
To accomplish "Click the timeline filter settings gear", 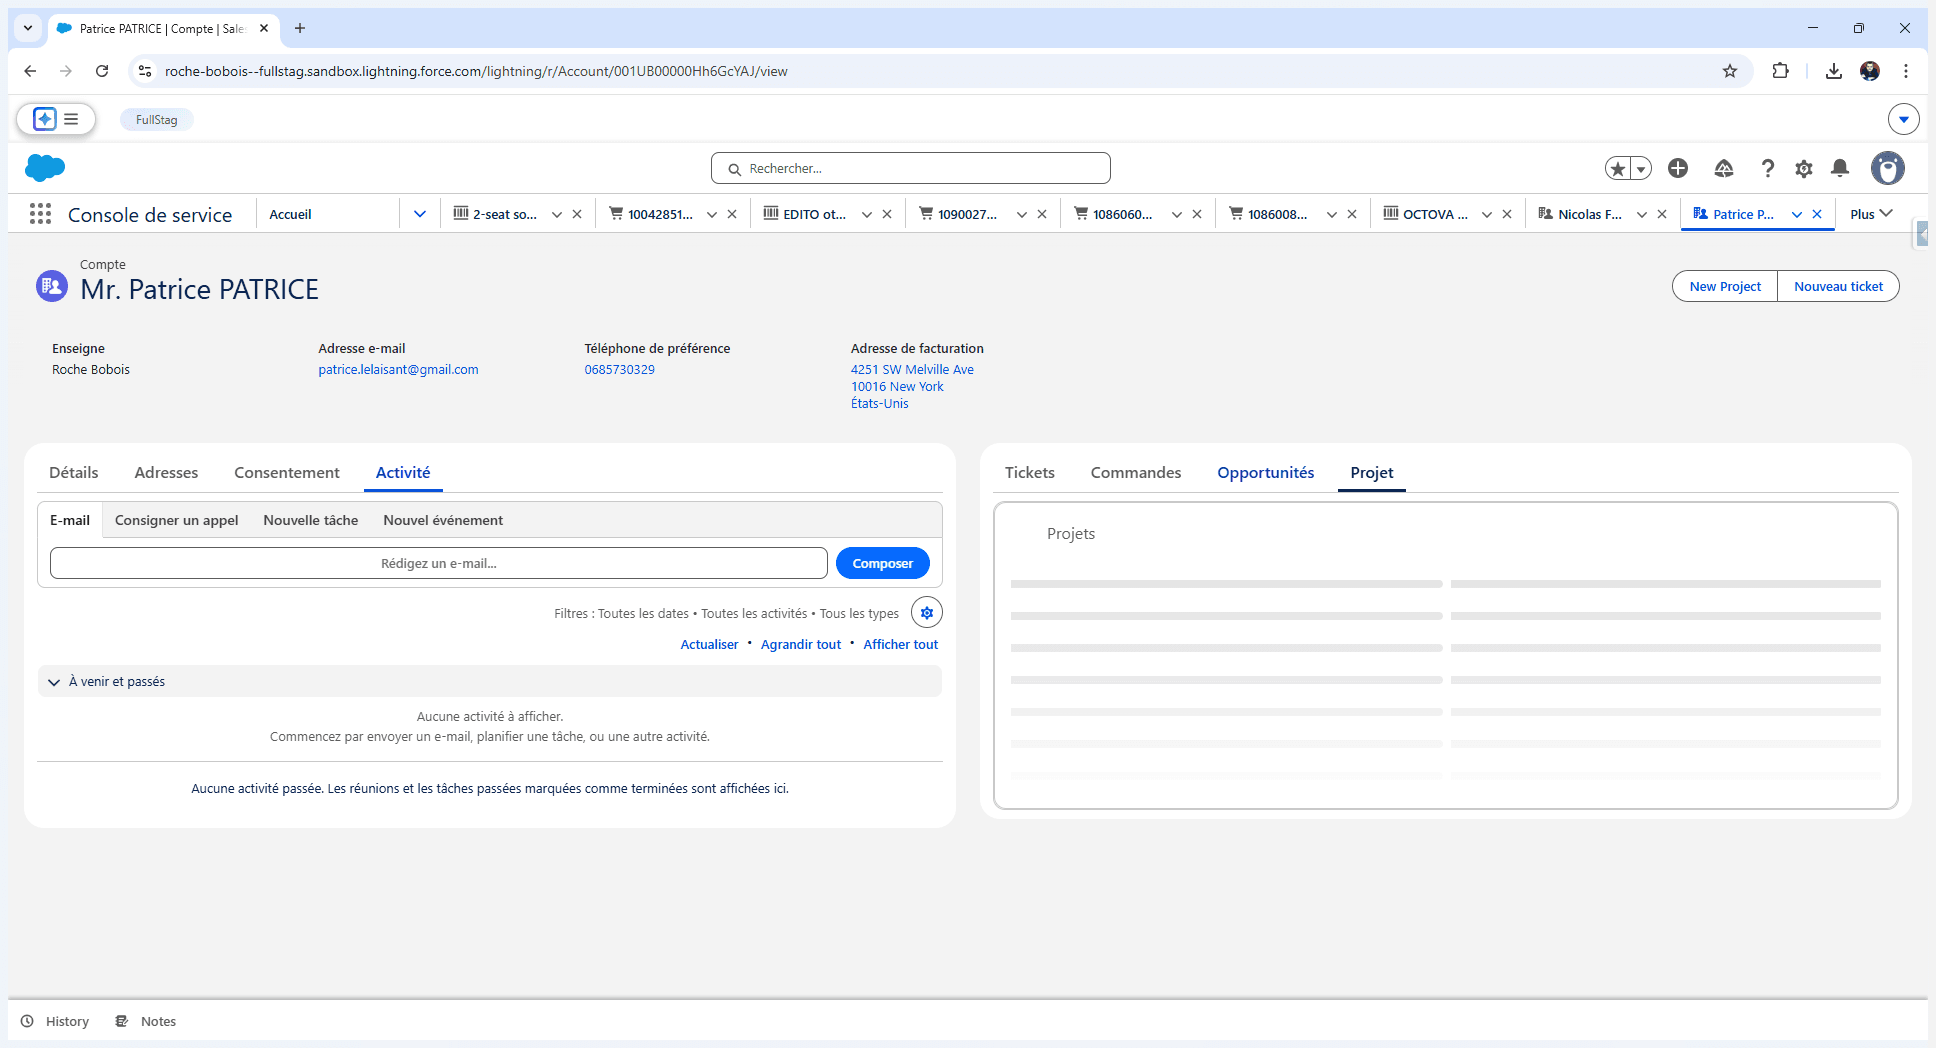I will pyautogui.click(x=927, y=613).
